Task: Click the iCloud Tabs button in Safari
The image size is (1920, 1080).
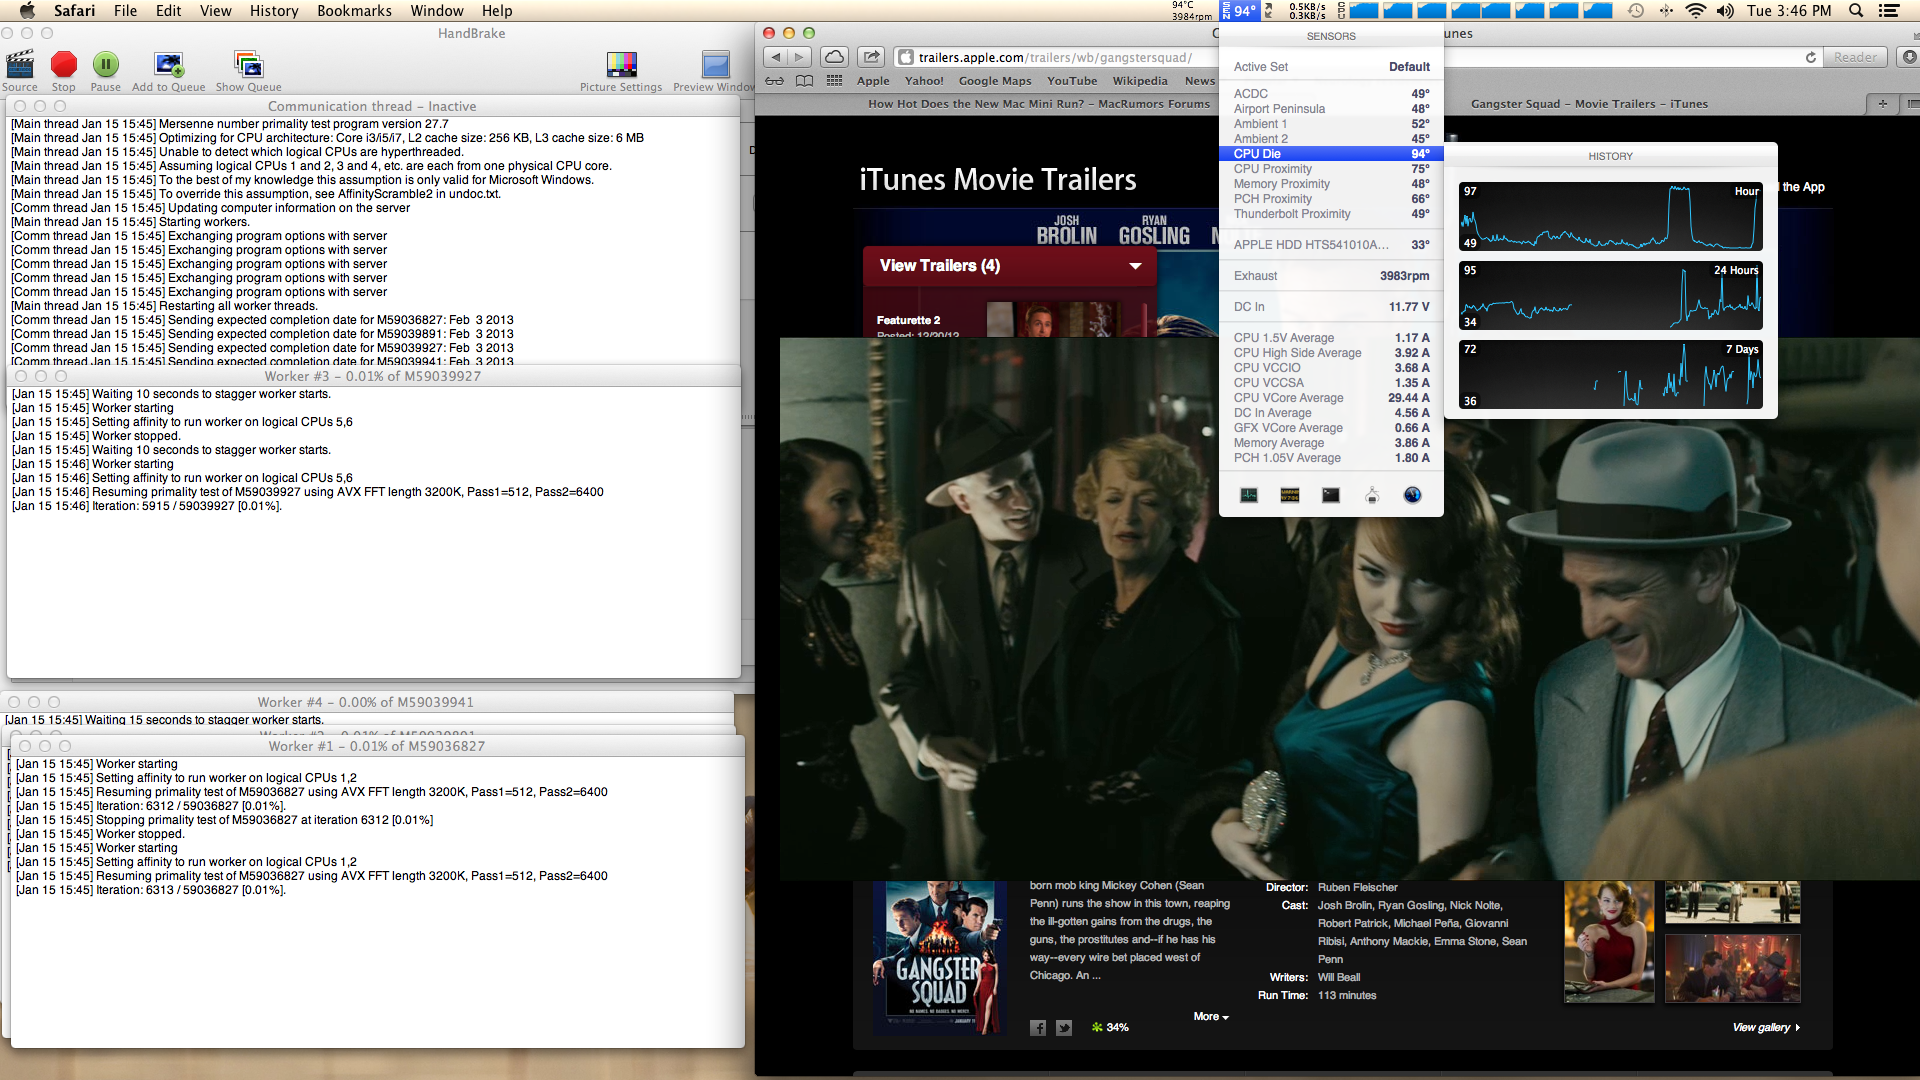Action: pos(835,57)
